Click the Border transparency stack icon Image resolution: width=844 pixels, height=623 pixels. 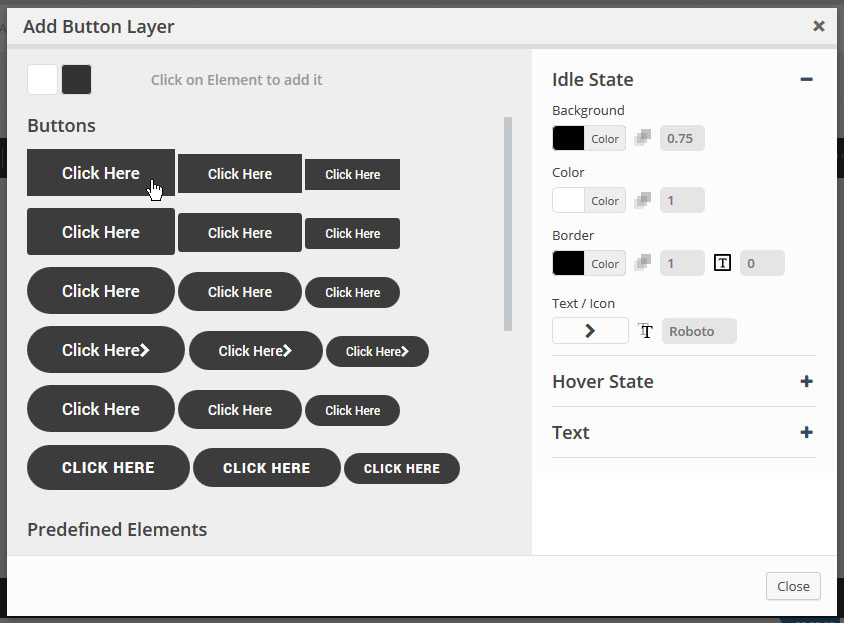643,262
